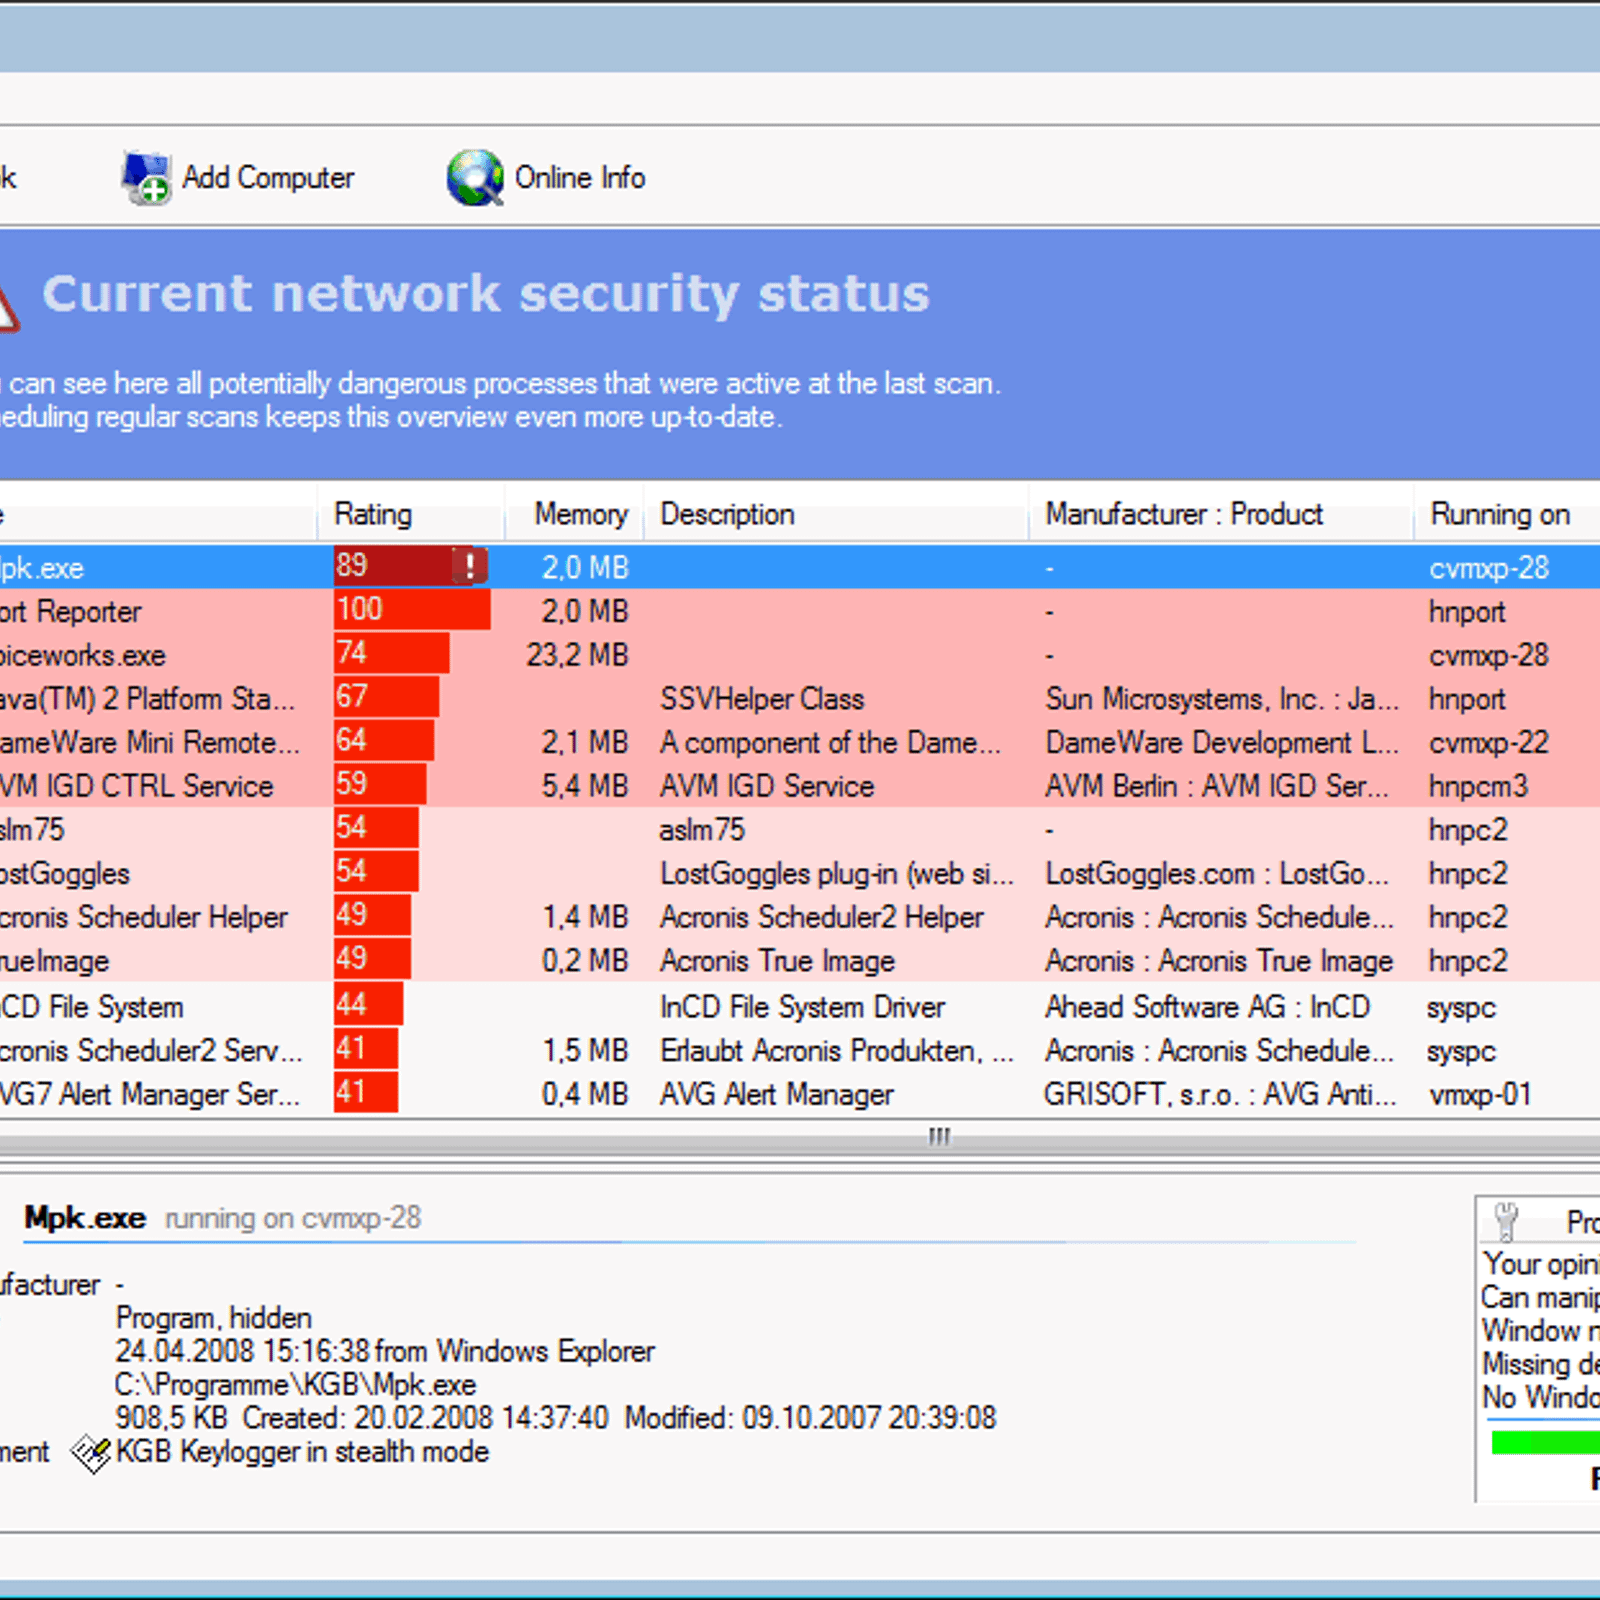The image size is (1600, 1600).
Task: Click the Add Computer label
Action: point(268,178)
